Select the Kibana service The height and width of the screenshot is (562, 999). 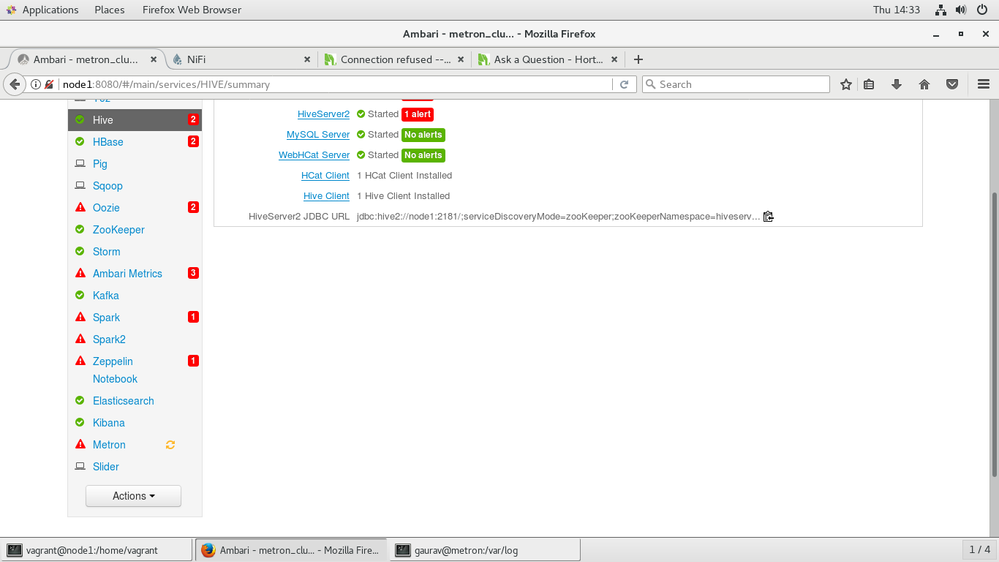(x=109, y=422)
